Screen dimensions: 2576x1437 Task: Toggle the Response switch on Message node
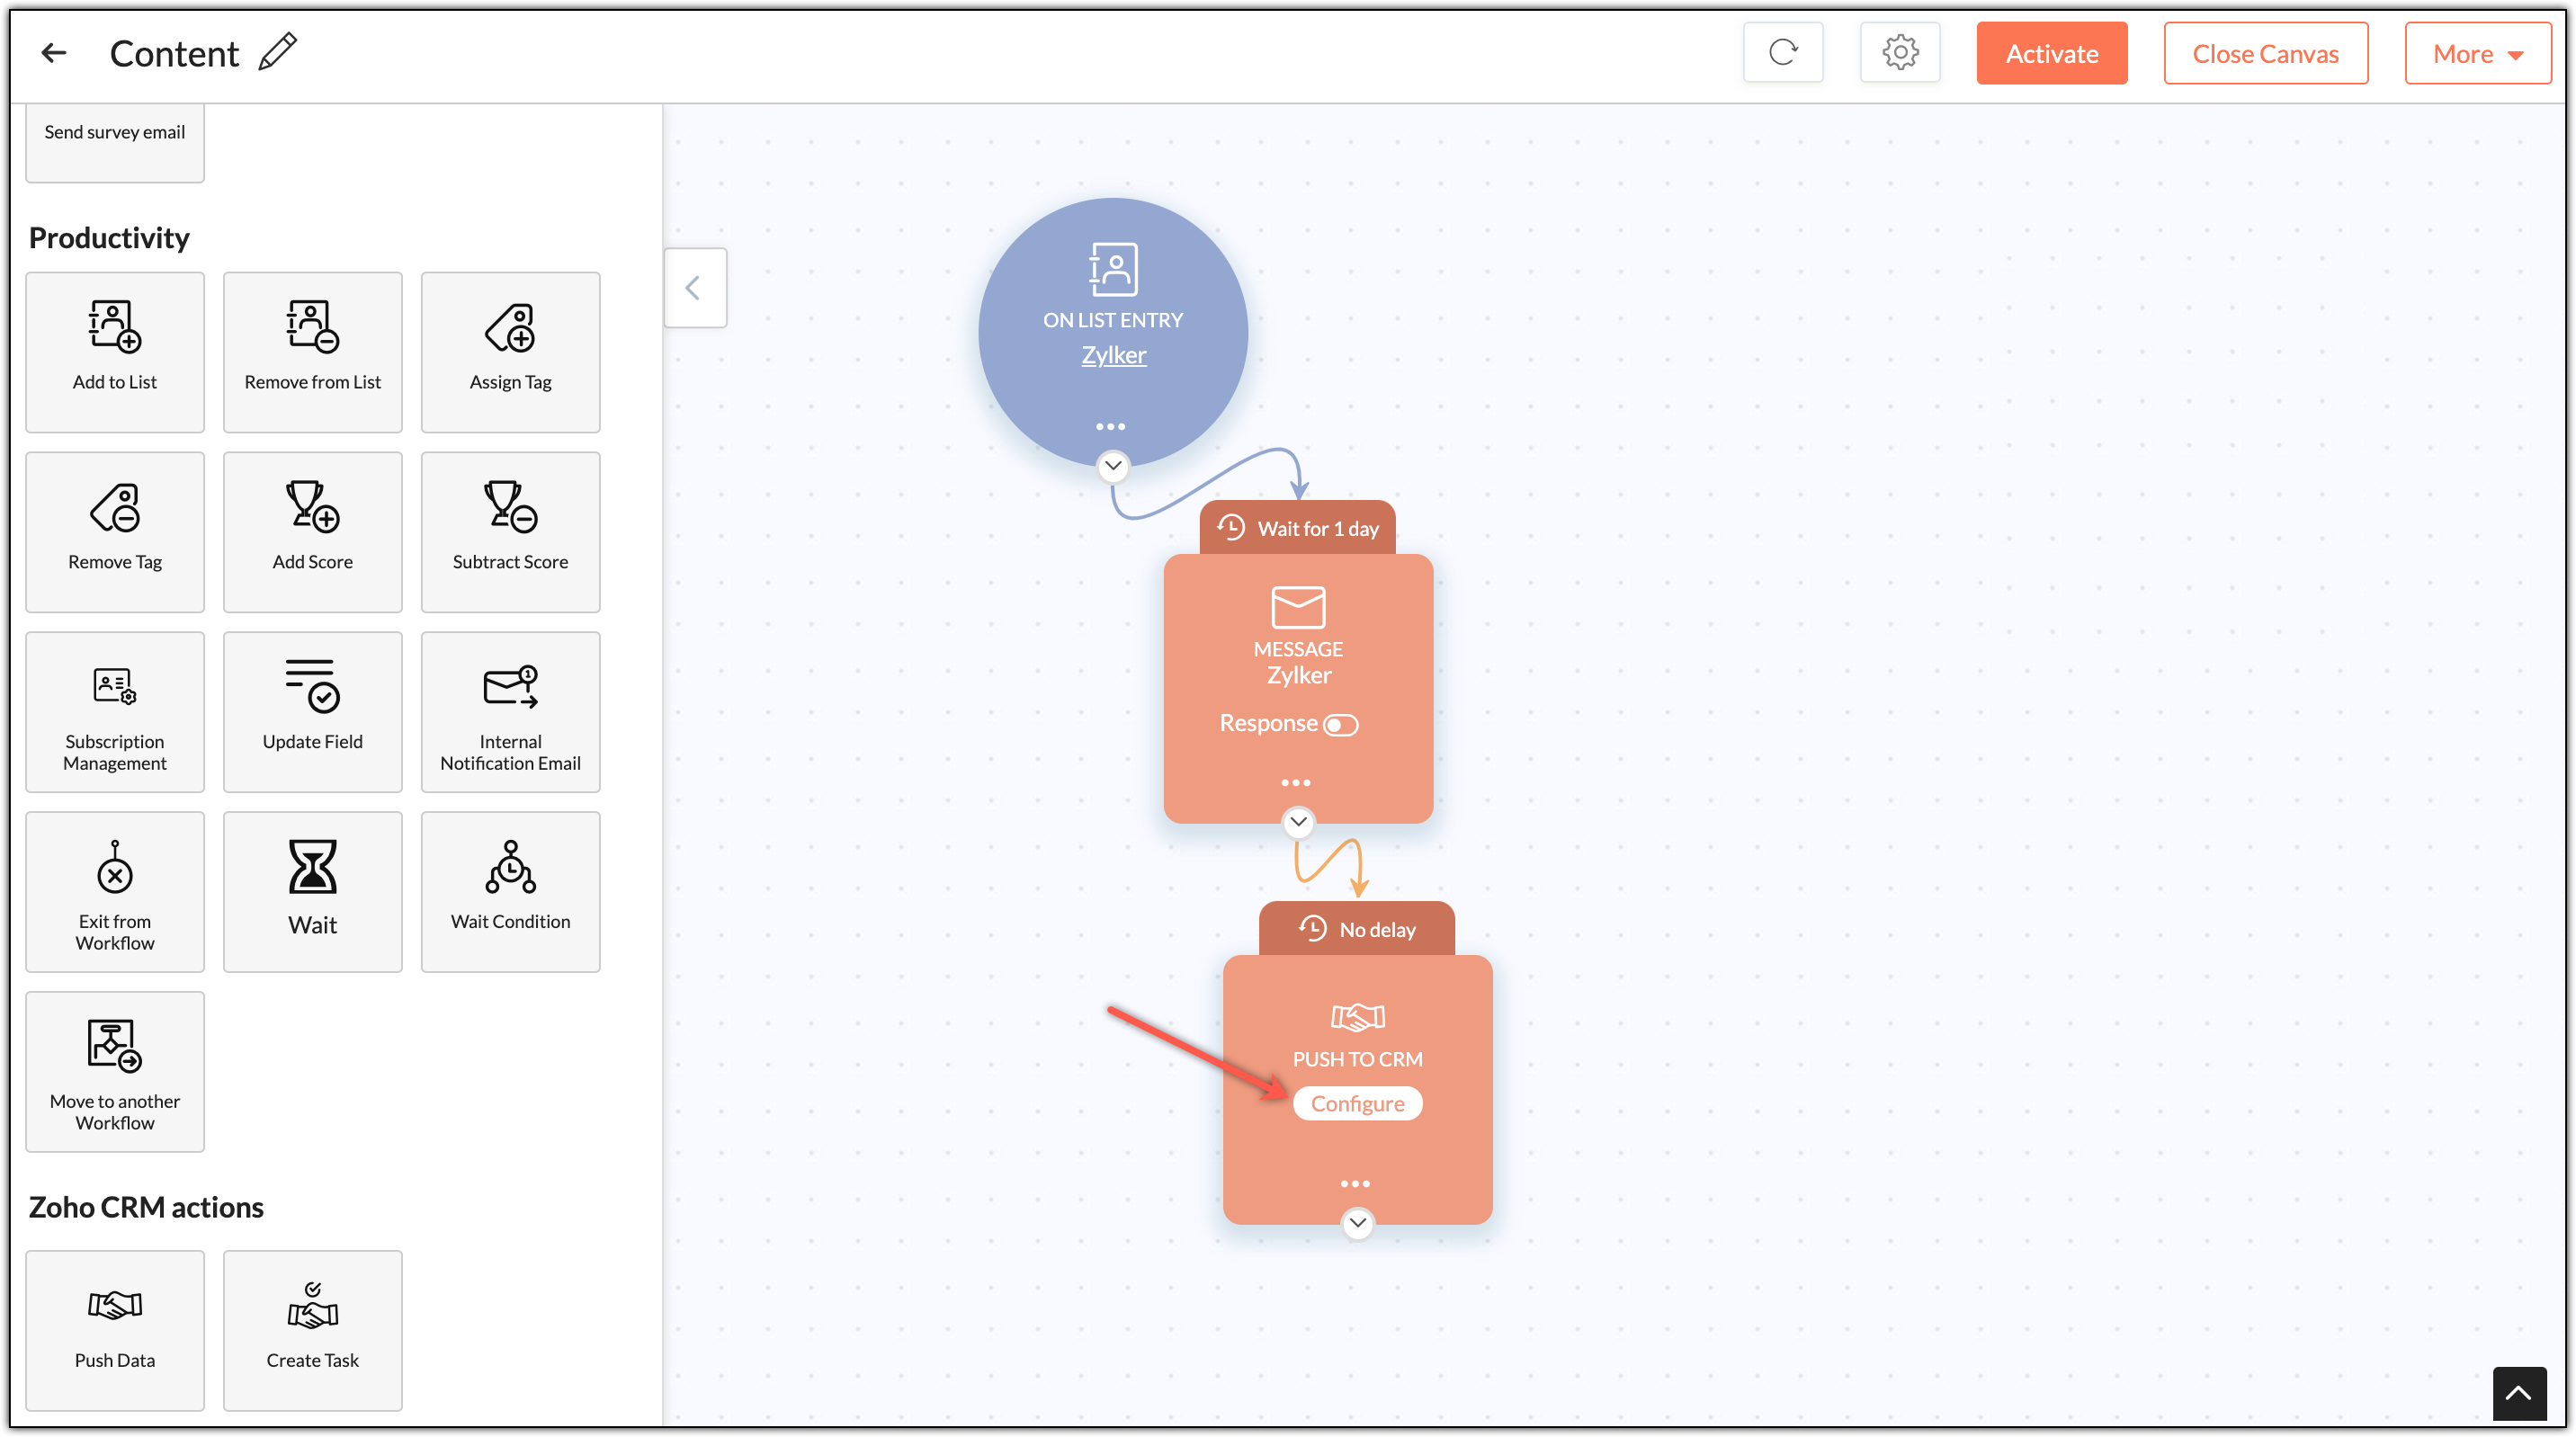(x=1340, y=725)
